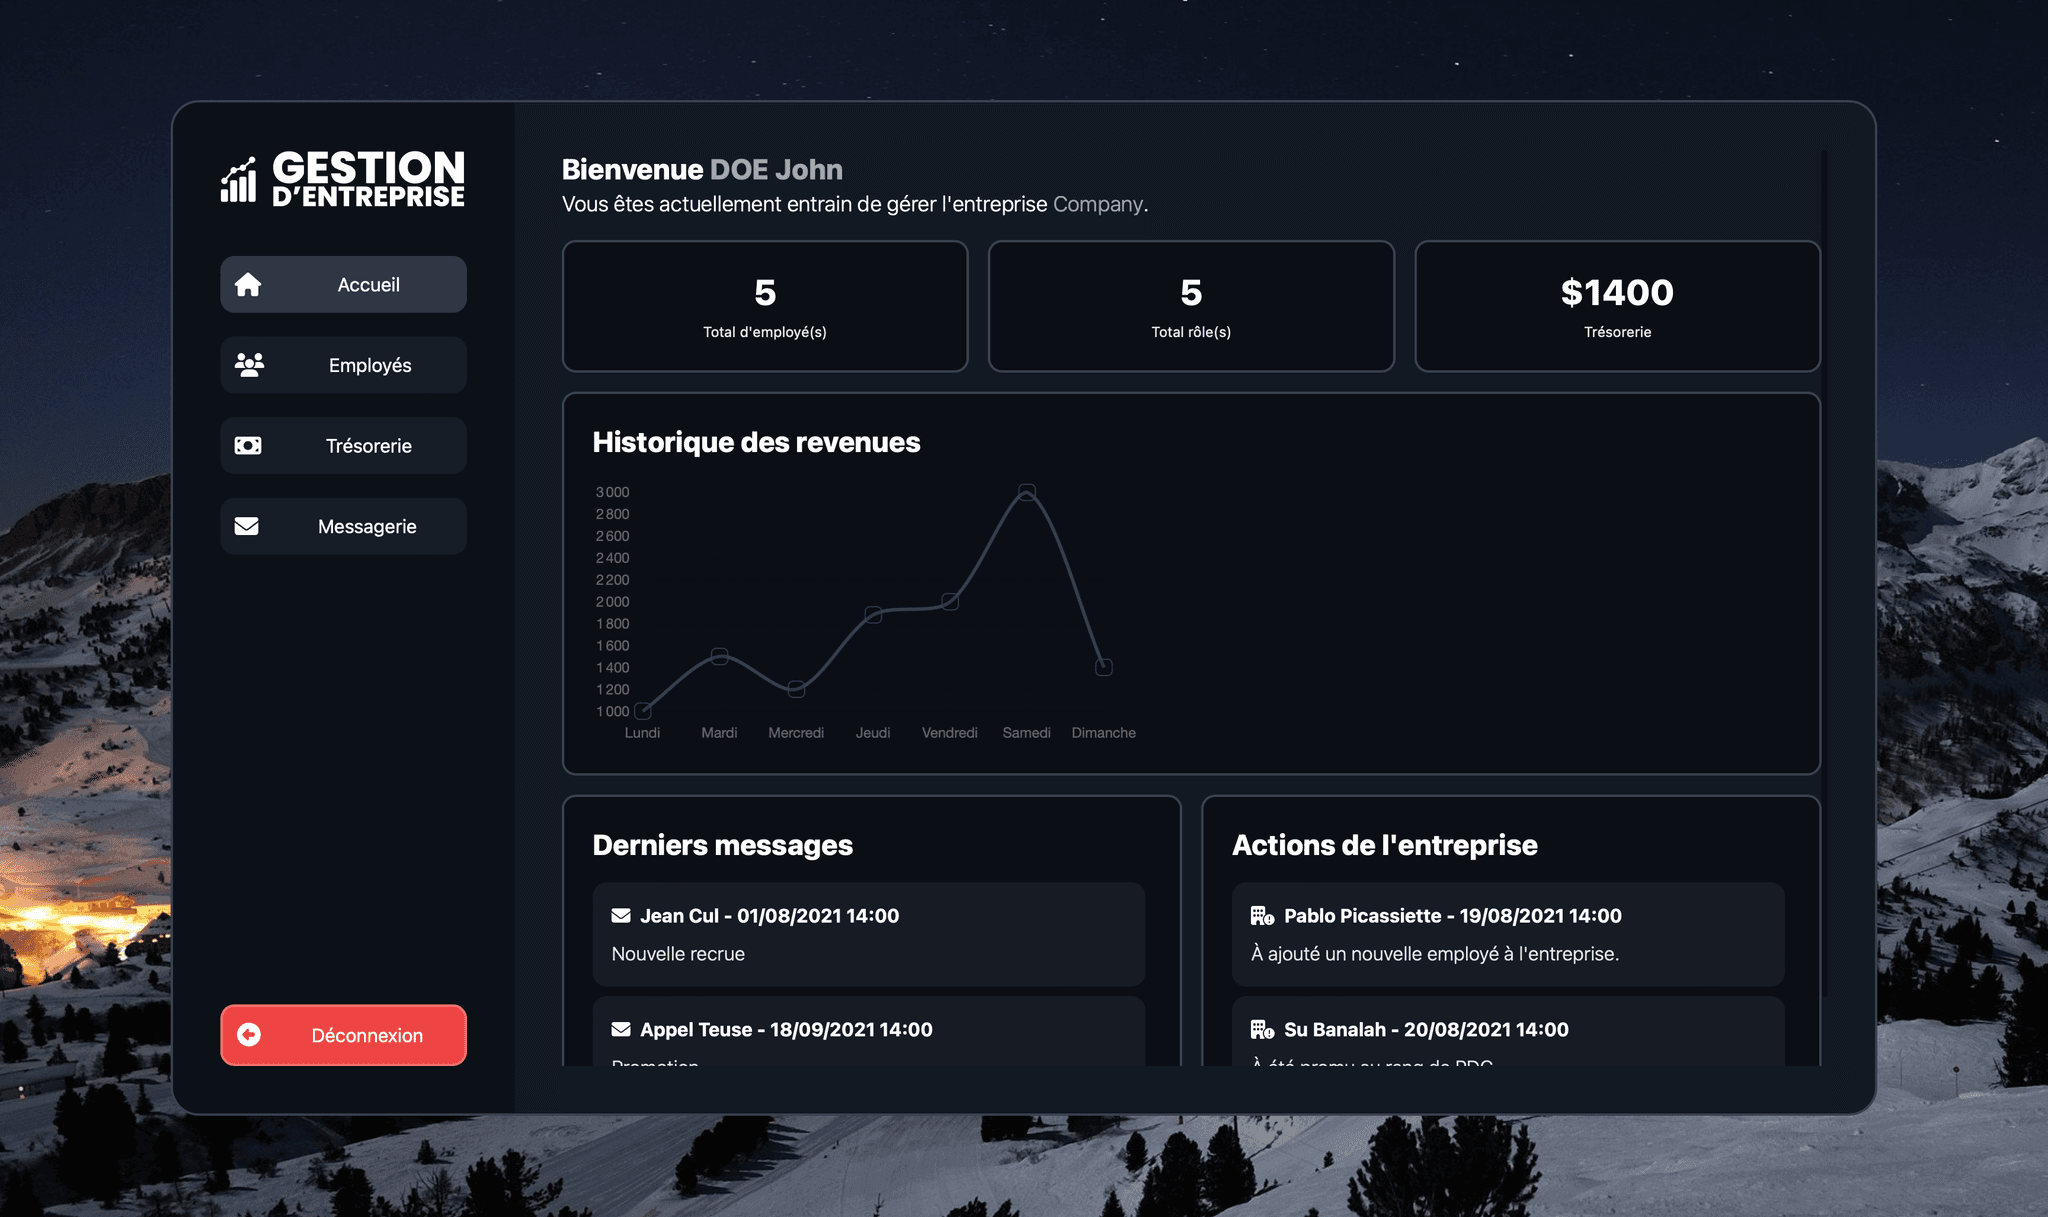The image size is (2048, 1217).
Task: Open the Employés section
Action: click(x=343, y=365)
